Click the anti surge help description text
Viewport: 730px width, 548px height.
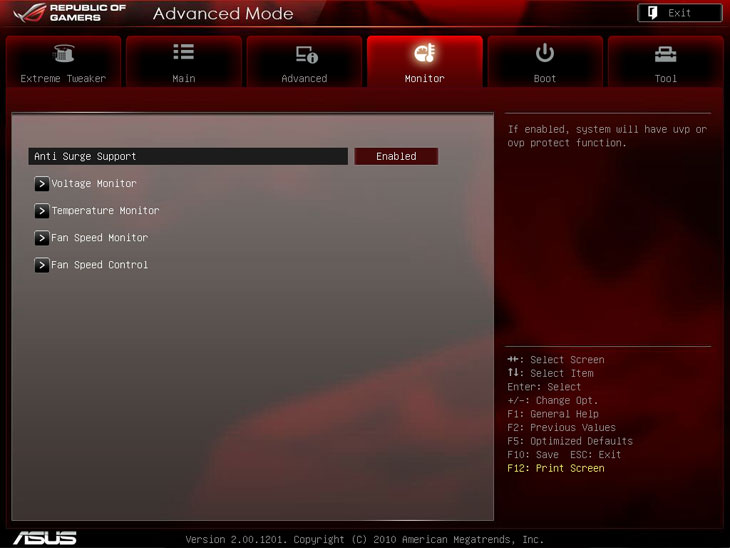pyautogui.click(x=607, y=136)
